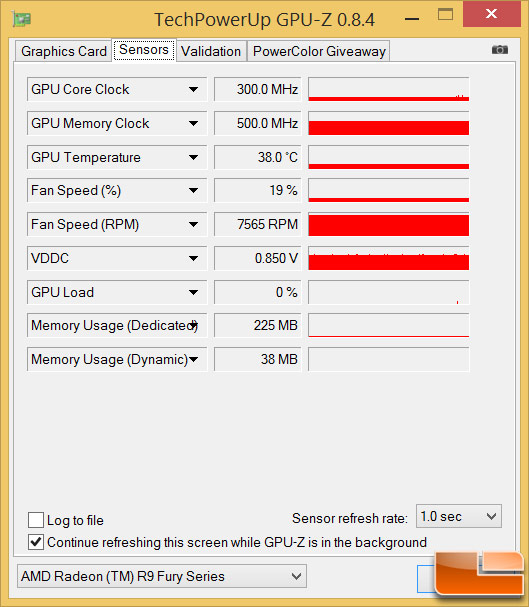Click the Fan Speed RPM red graph bar
The image size is (529, 607).
(389, 225)
